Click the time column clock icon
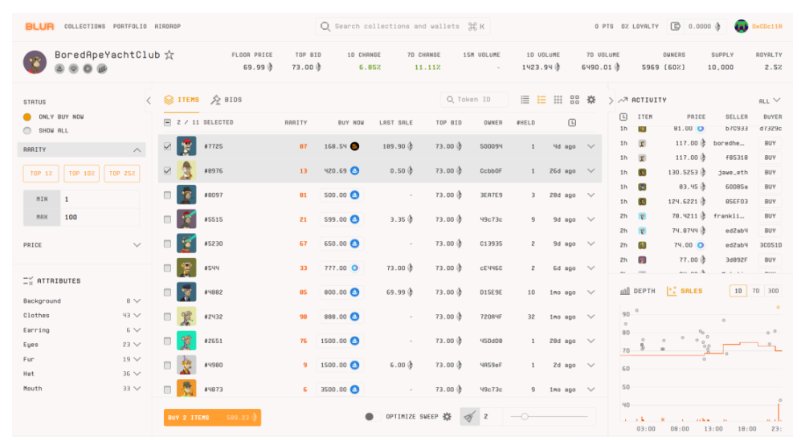The height and width of the screenshot is (443, 801). 572,123
